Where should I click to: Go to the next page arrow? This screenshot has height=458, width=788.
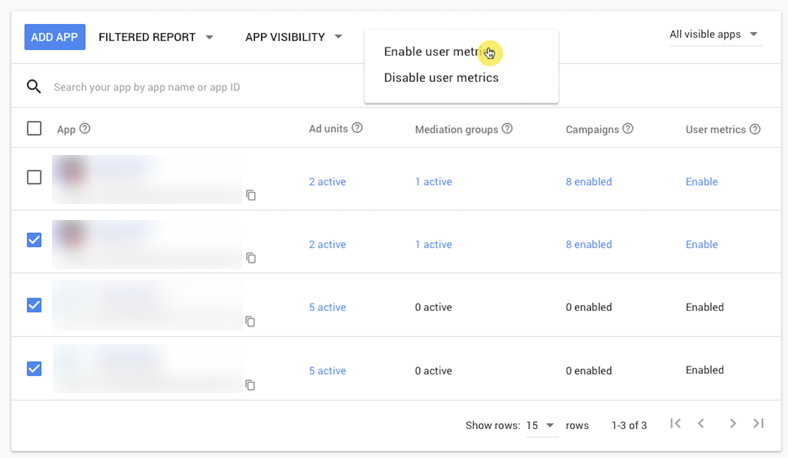732,424
